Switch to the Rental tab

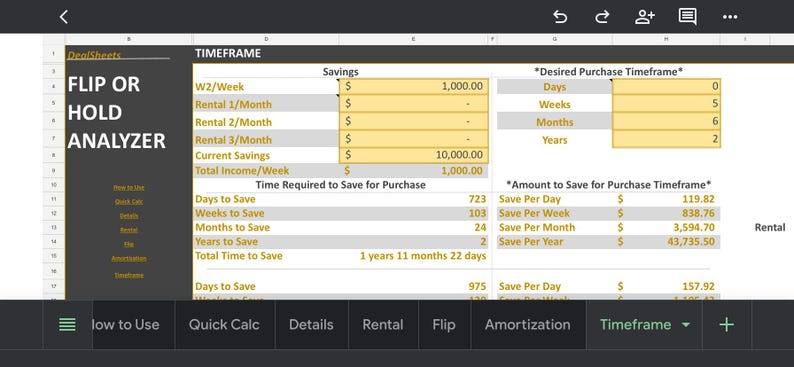pos(383,324)
